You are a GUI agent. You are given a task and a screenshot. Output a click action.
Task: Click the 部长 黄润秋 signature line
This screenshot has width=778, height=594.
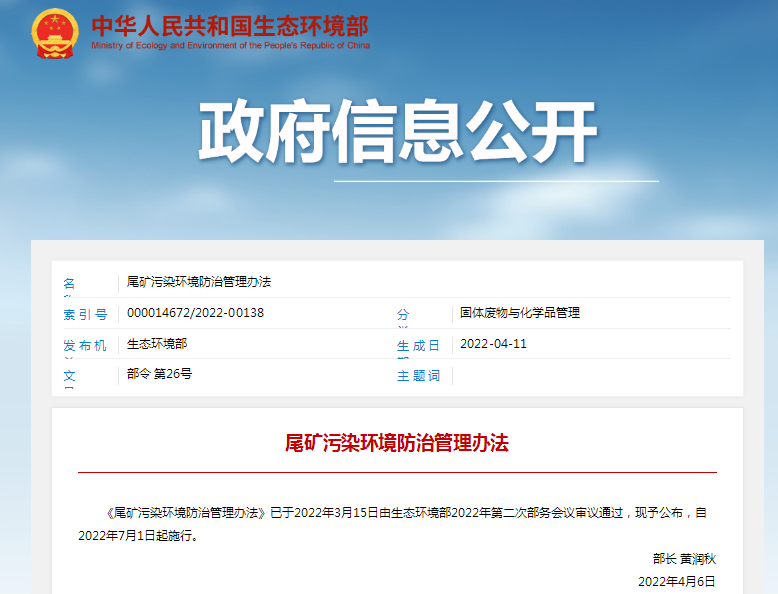point(684,559)
